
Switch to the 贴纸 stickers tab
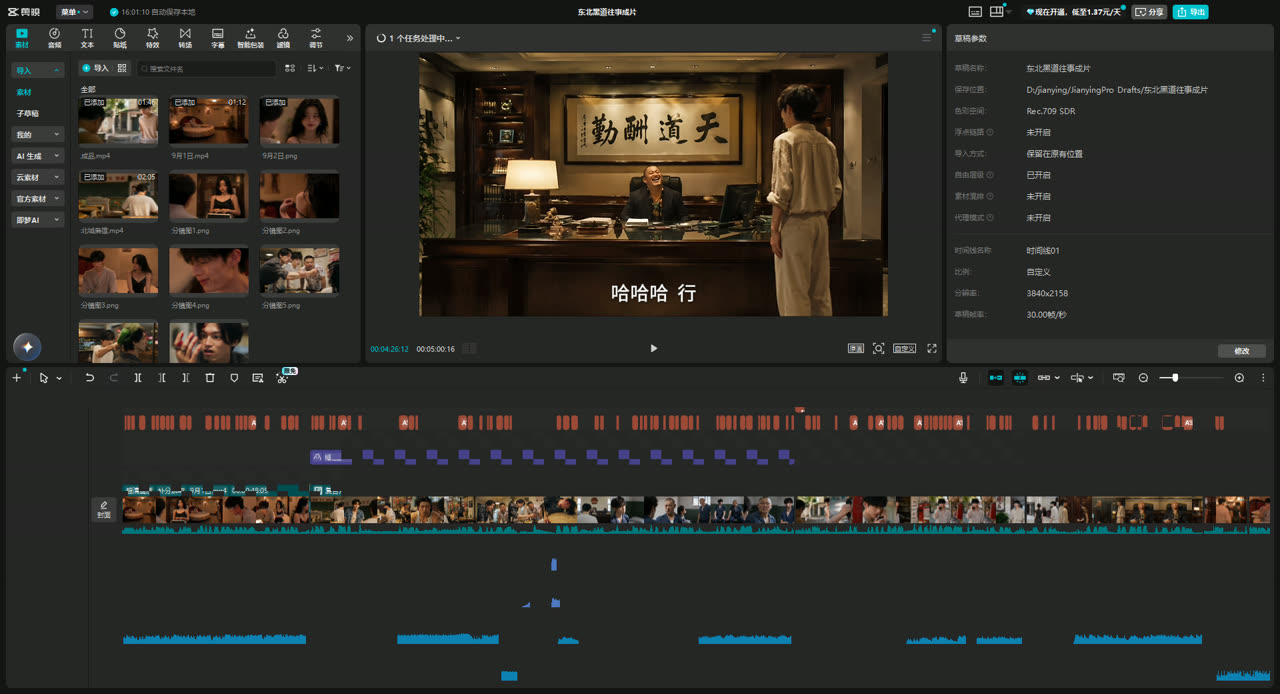click(x=120, y=38)
